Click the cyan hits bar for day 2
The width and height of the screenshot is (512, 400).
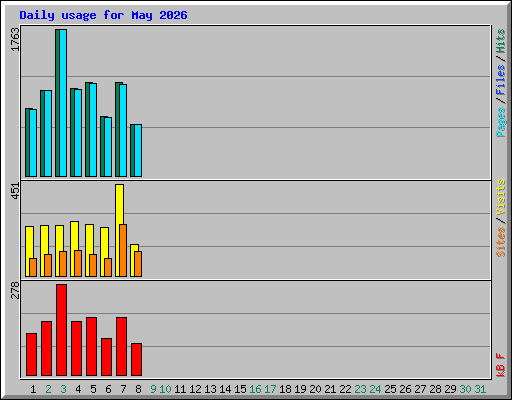[x=48, y=133]
